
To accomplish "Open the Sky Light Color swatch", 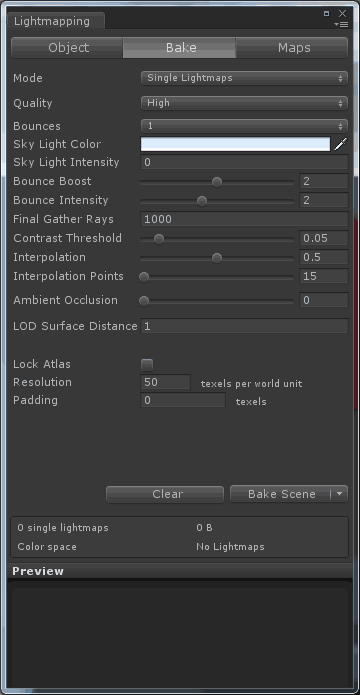I will click(235, 144).
